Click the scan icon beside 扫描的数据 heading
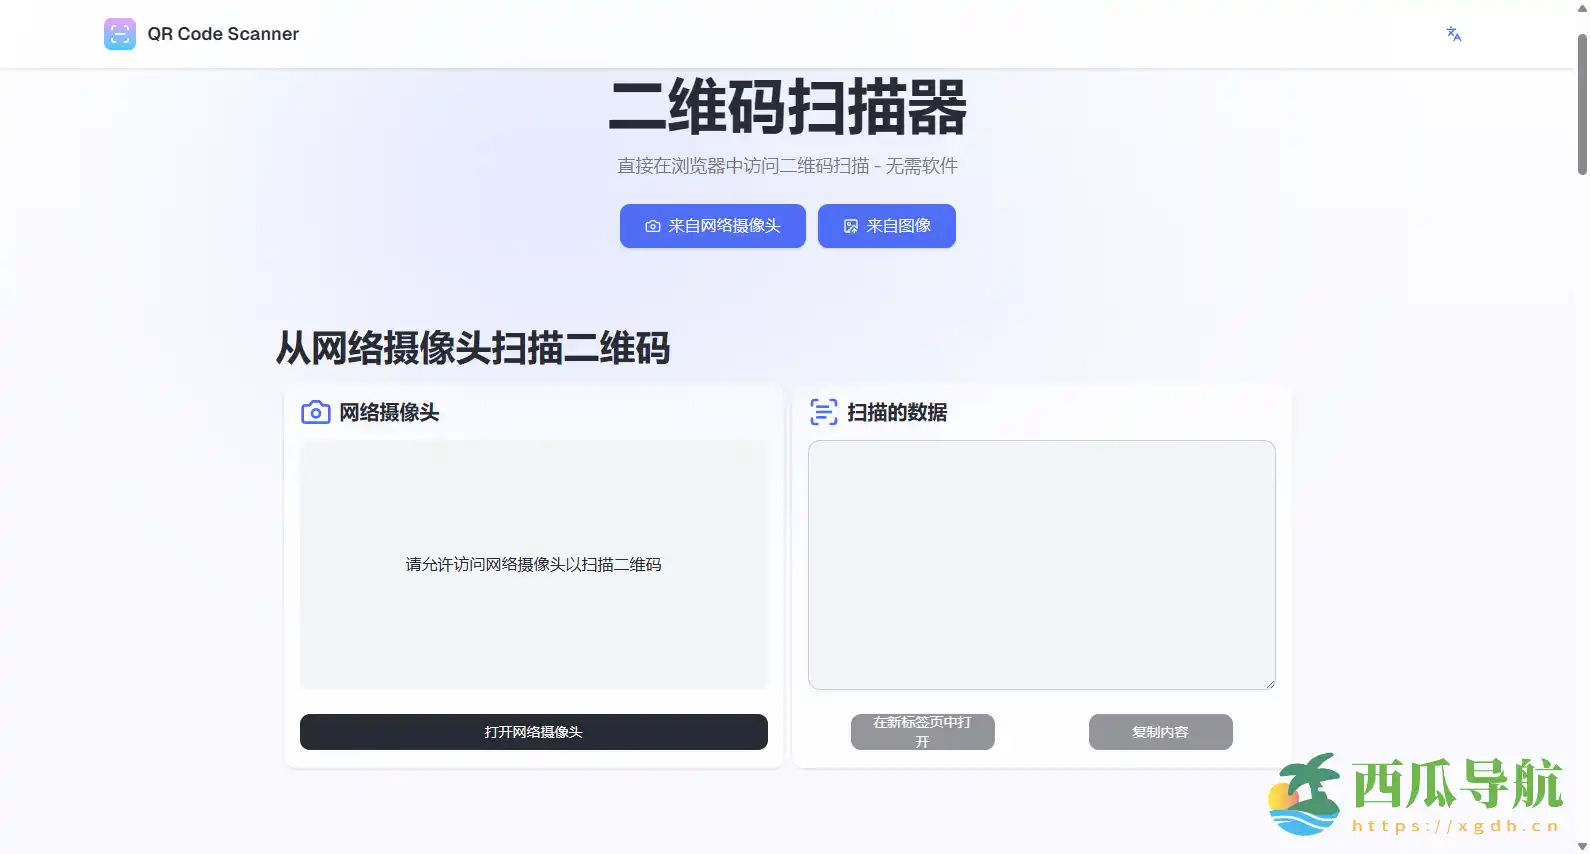Image resolution: width=1590 pixels, height=854 pixels. pos(823,412)
